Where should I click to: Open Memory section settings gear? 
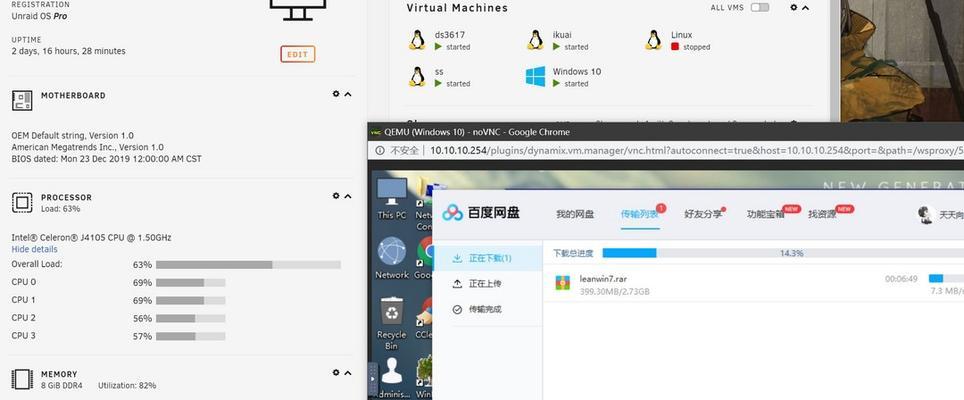point(336,372)
